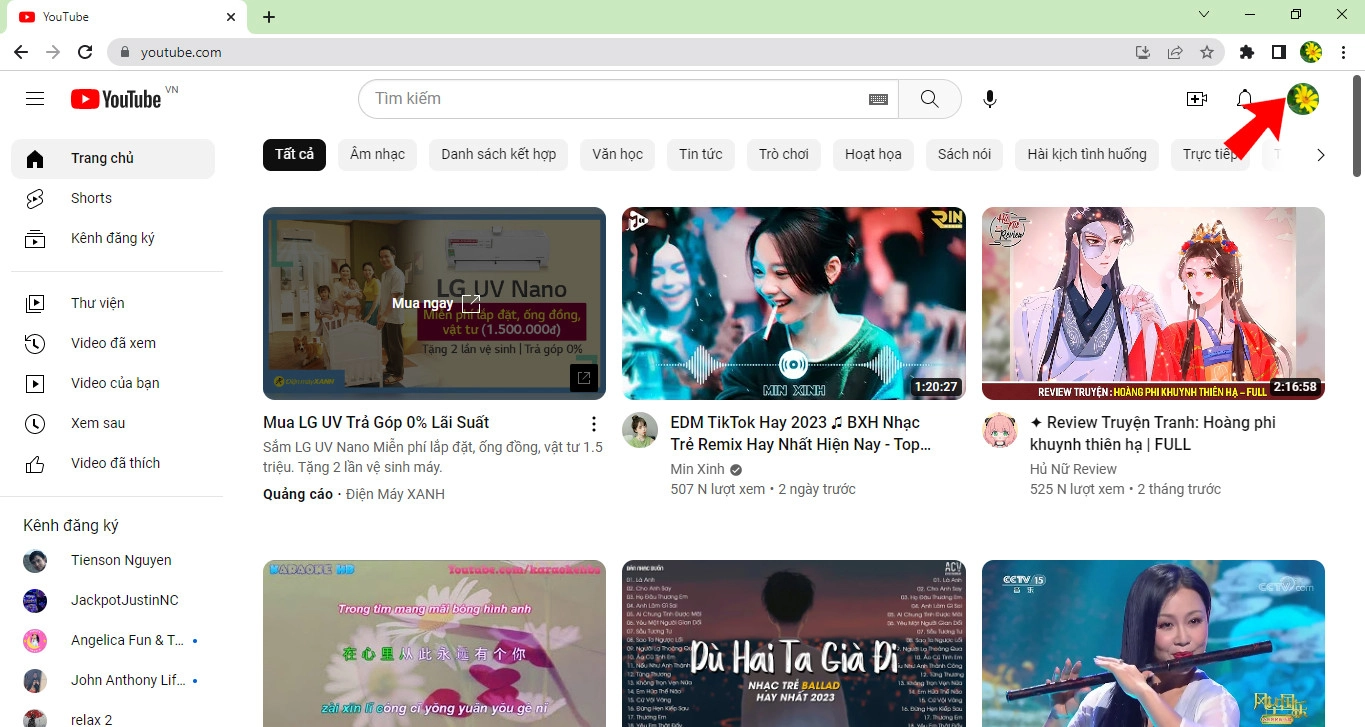
Task: Click the right chevron to reveal more category chips
Action: point(1321,154)
